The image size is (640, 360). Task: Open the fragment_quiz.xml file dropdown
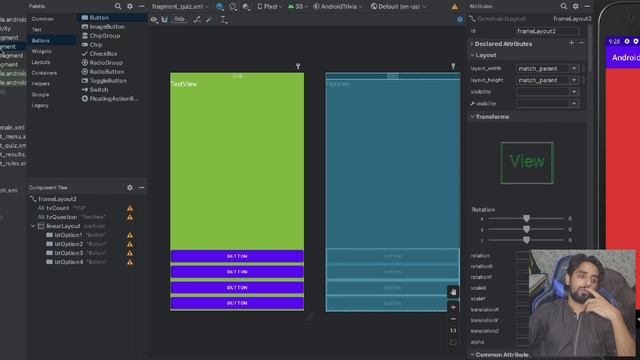click(x=180, y=7)
